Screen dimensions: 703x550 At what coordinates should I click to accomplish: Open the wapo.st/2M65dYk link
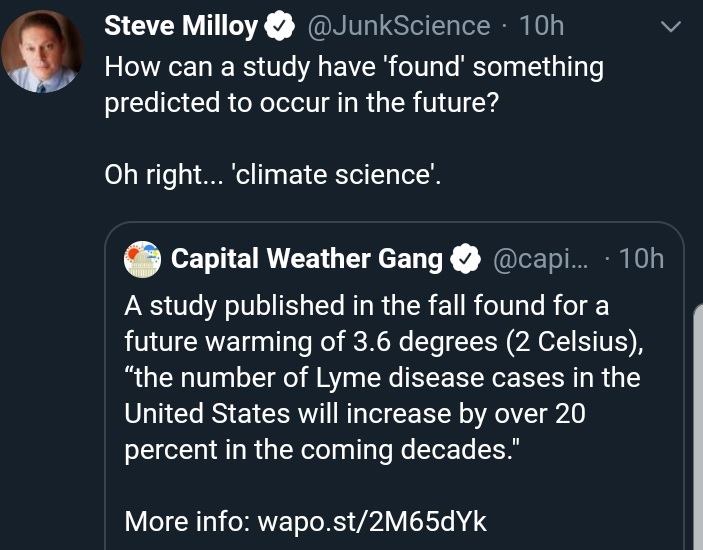pos(372,521)
